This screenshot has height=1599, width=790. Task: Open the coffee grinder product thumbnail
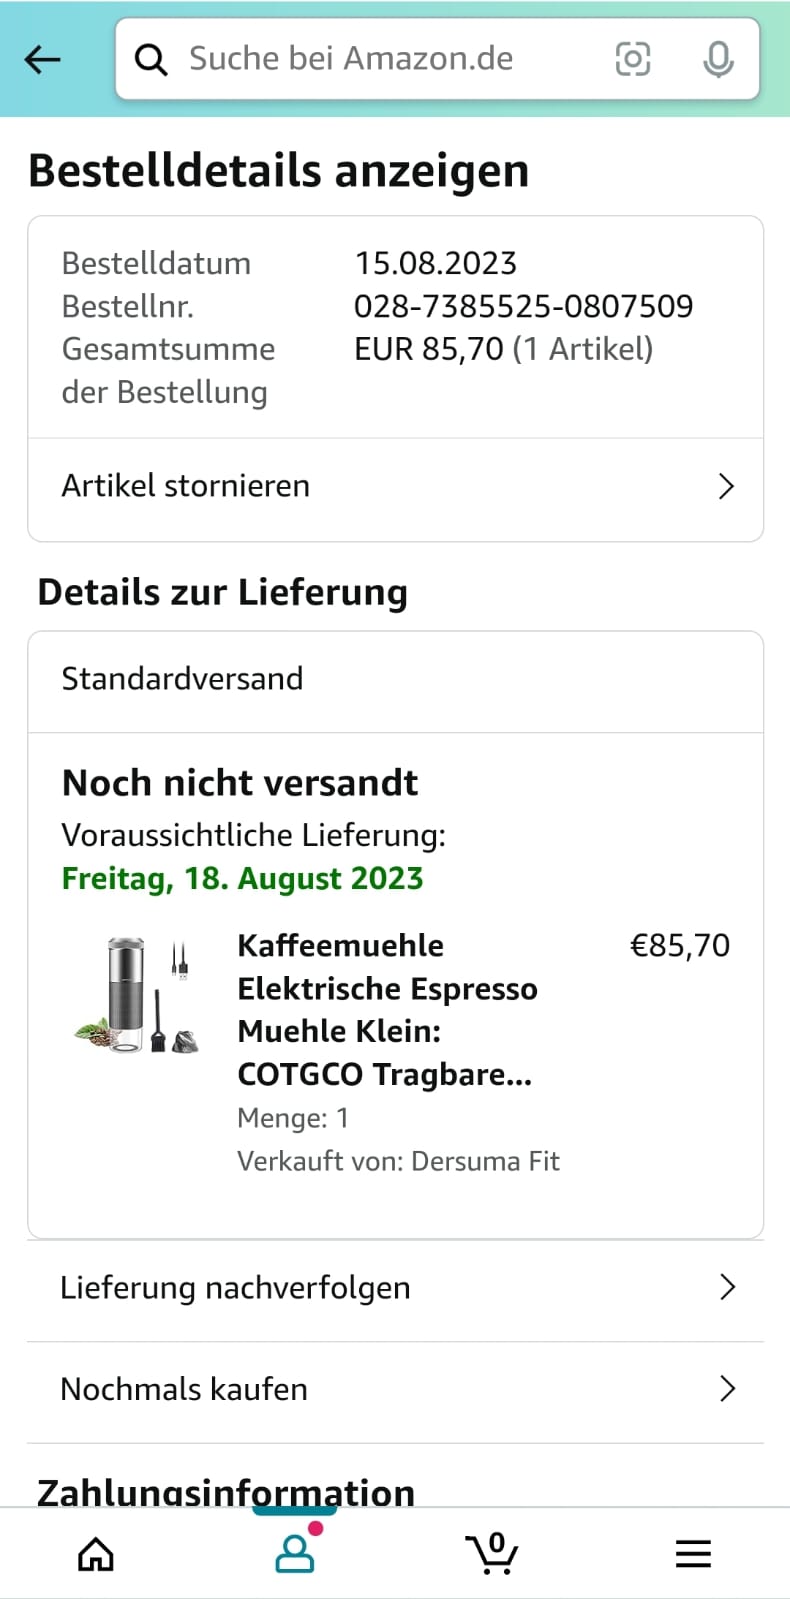pyautogui.click(x=138, y=996)
